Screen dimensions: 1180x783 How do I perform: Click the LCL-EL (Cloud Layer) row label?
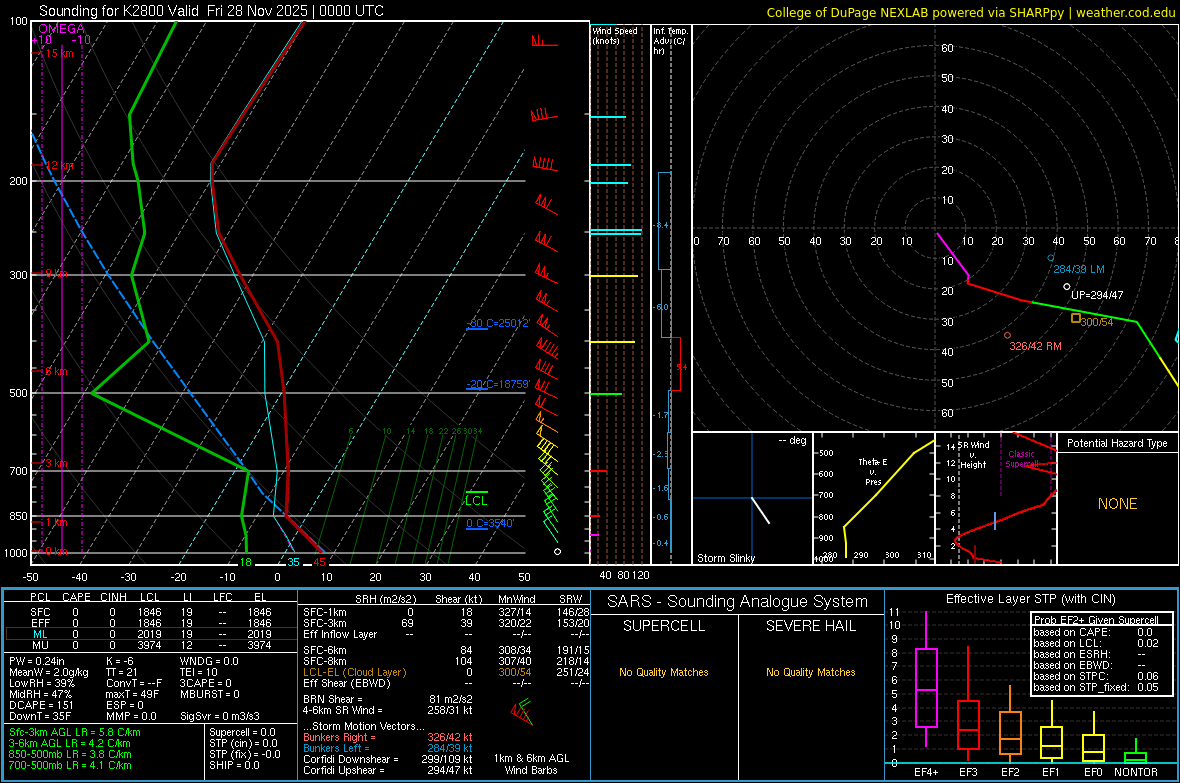click(354, 672)
